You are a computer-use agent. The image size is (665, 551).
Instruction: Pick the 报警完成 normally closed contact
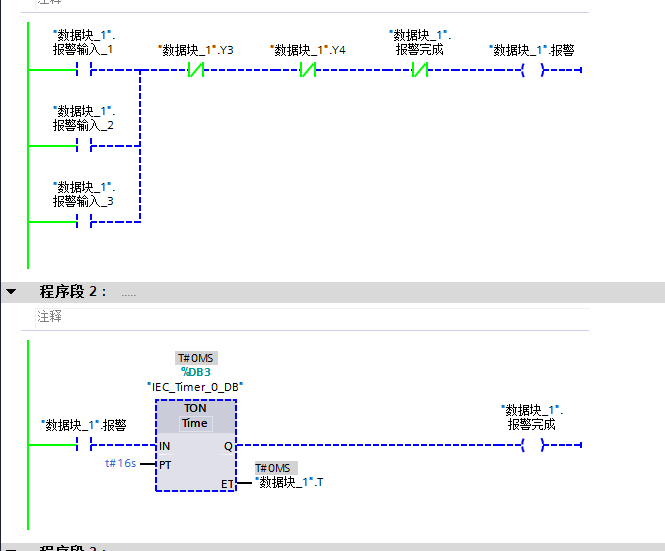[420, 70]
